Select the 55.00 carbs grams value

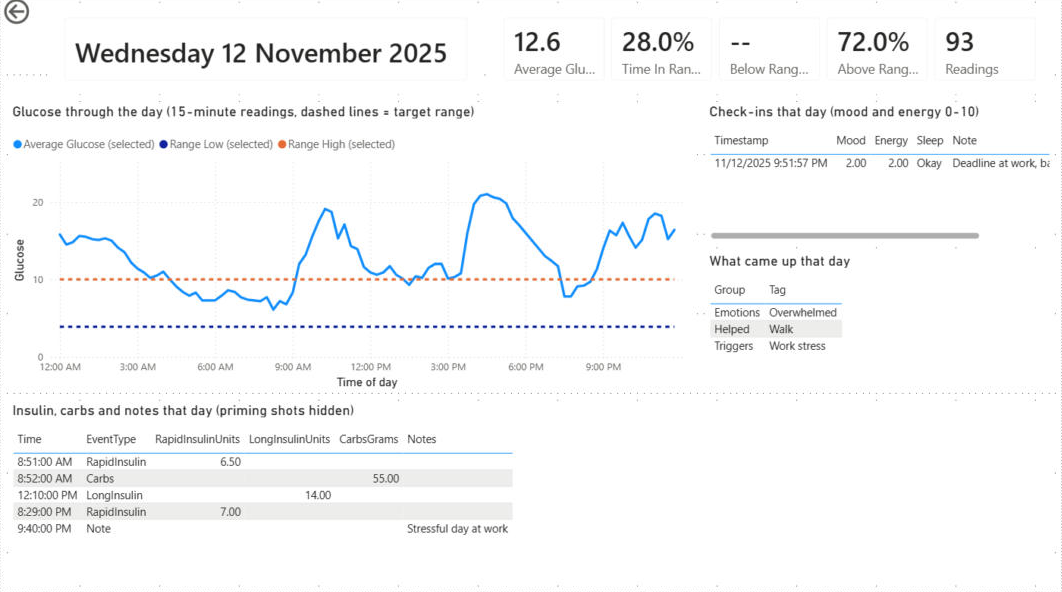pyautogui.click(x=385, y=478)
